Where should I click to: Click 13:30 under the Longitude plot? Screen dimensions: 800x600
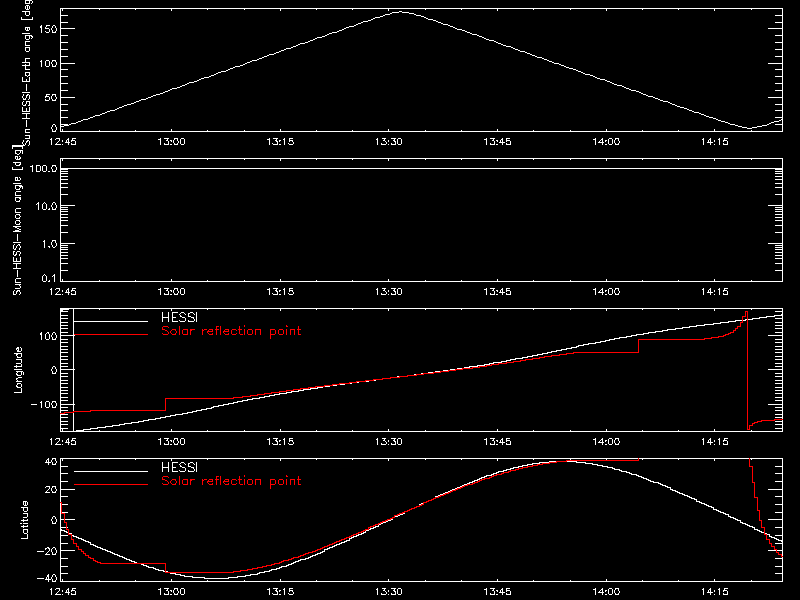pyautogui.click(x=389, y=441)
